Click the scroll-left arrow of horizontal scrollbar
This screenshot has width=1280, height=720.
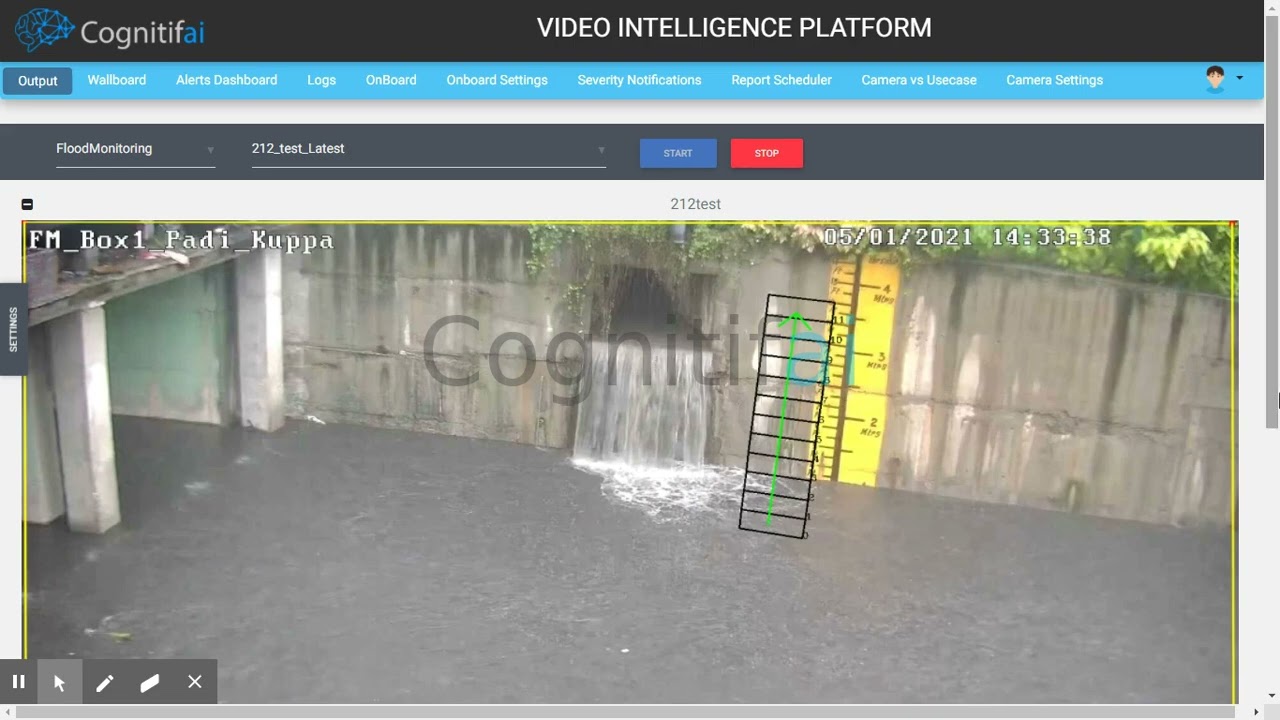[x=8, y=712]
